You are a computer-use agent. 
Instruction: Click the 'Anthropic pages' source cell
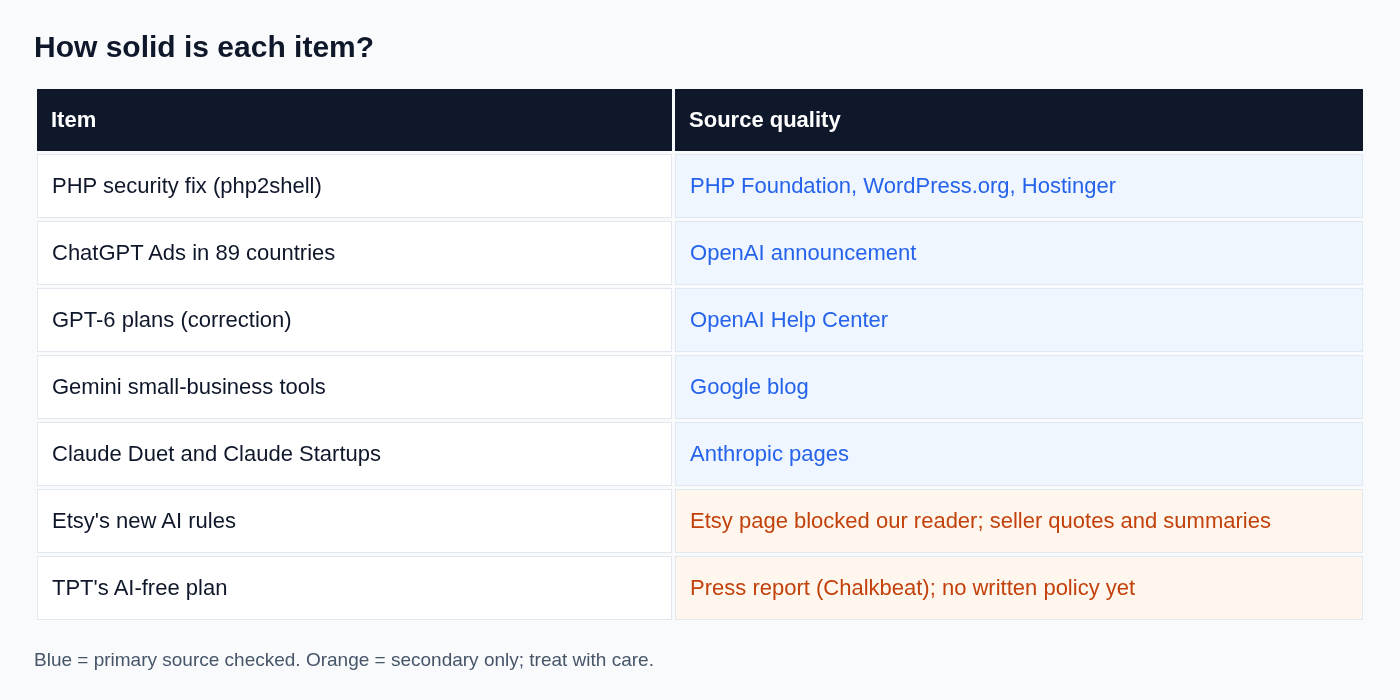1019,454
